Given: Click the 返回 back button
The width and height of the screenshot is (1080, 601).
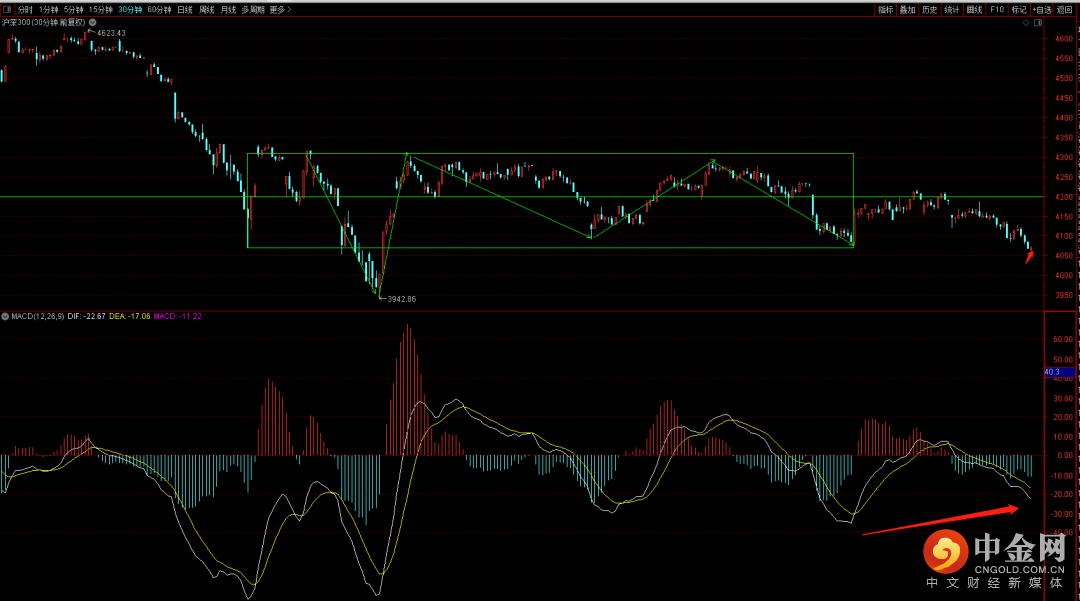Looking at the screenshot, I should 1065,9.
